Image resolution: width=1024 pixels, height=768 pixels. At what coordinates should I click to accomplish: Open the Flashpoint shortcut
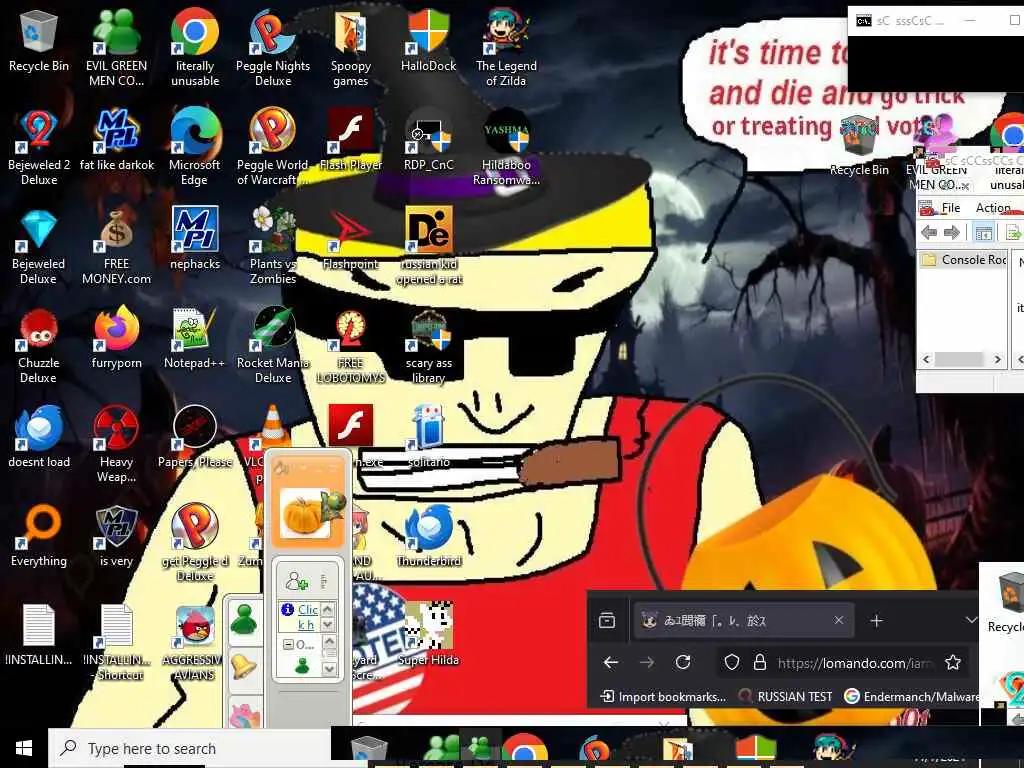coord(351,238)
